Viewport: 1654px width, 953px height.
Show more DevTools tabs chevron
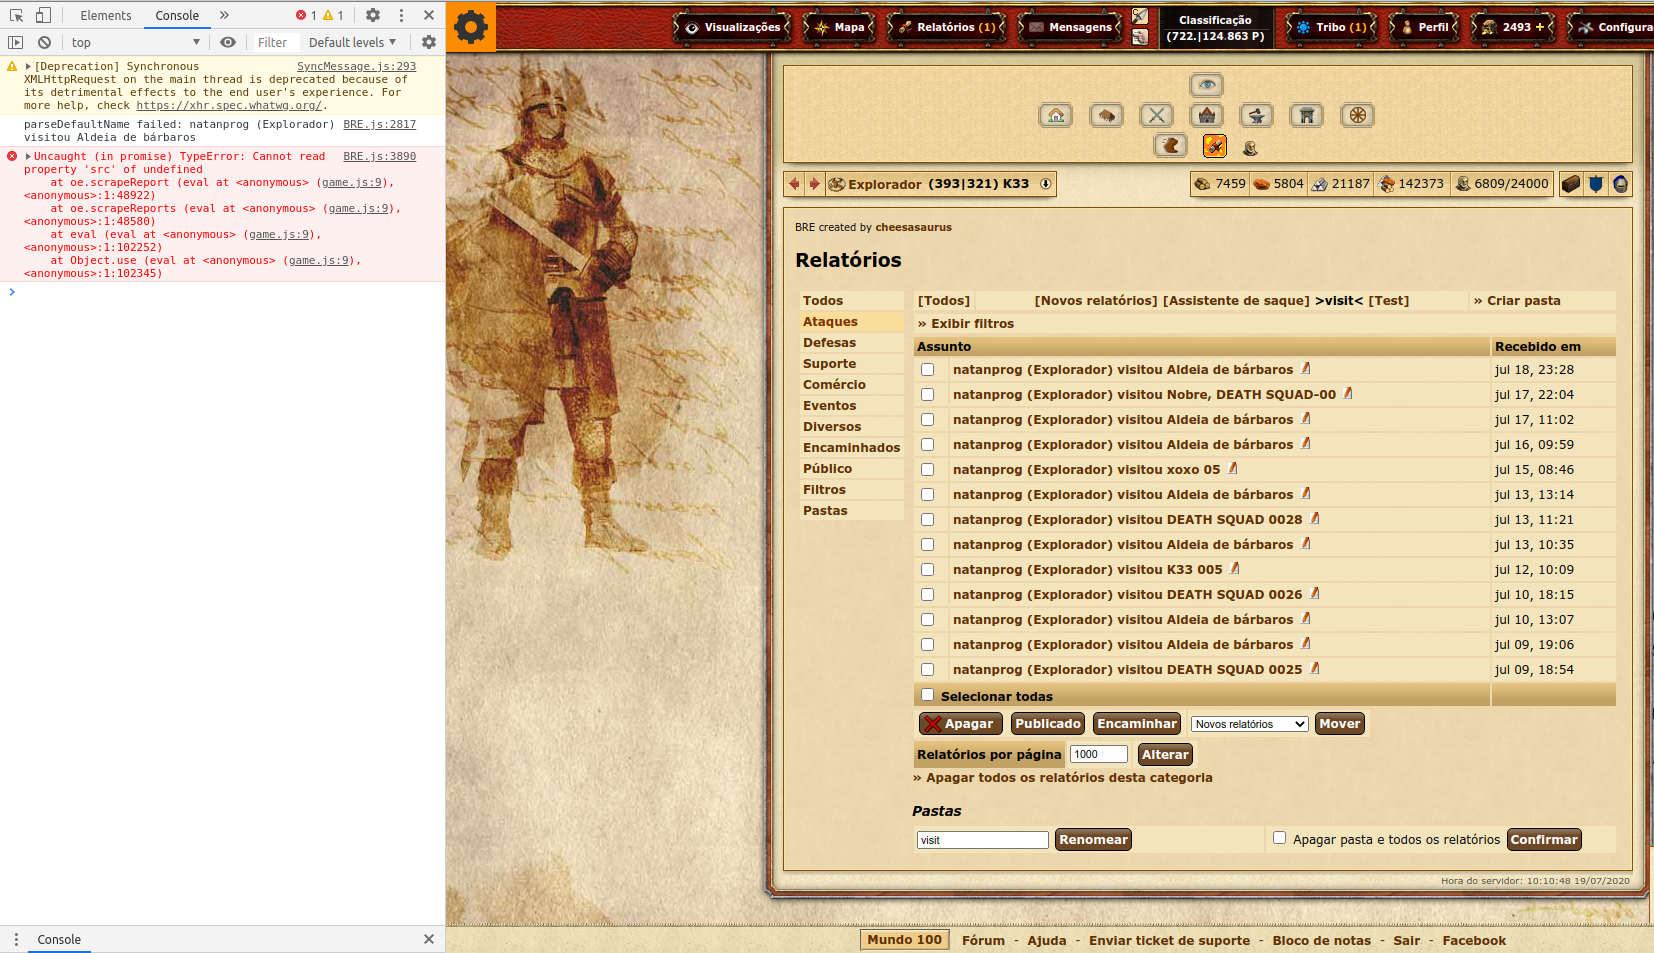pos(224,15)
